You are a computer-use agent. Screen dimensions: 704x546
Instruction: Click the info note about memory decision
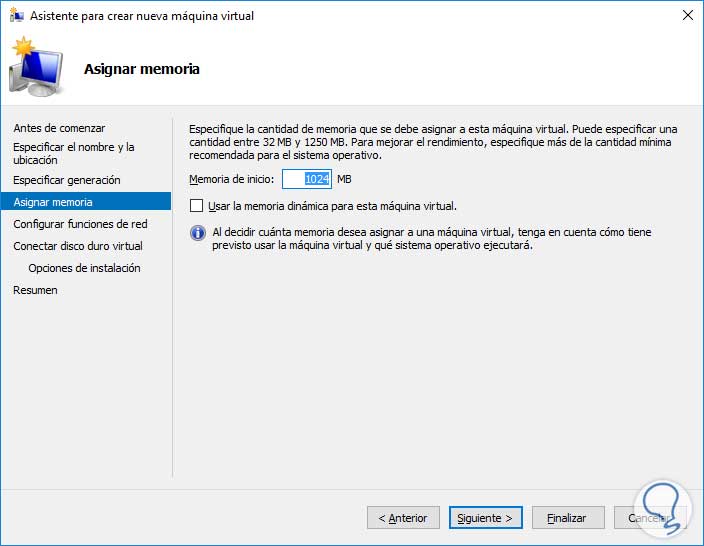coord(431,238)
